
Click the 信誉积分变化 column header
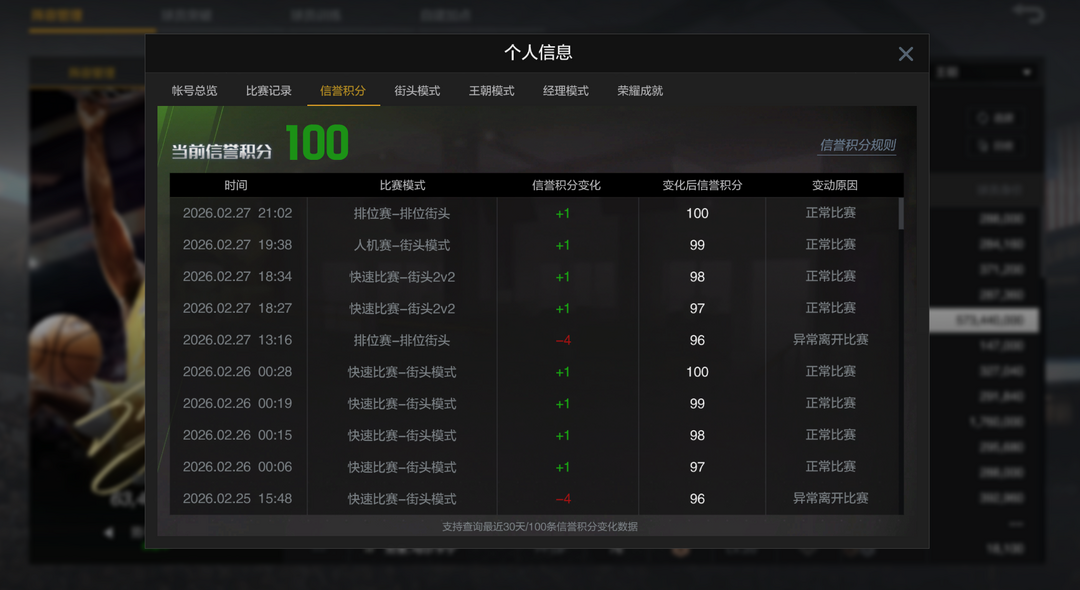pyautogui.click(x=566, y=185)
